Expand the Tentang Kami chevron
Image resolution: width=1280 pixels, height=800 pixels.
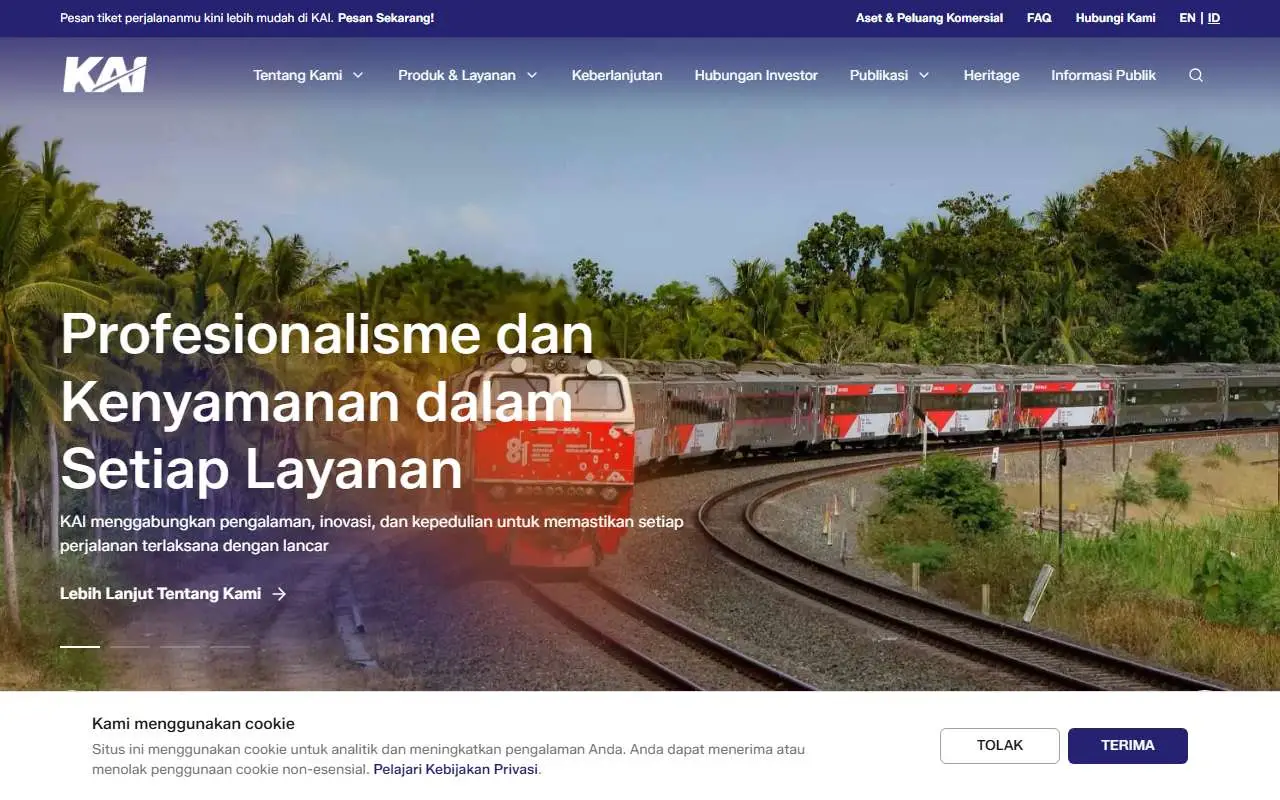(x=358, y=75)
